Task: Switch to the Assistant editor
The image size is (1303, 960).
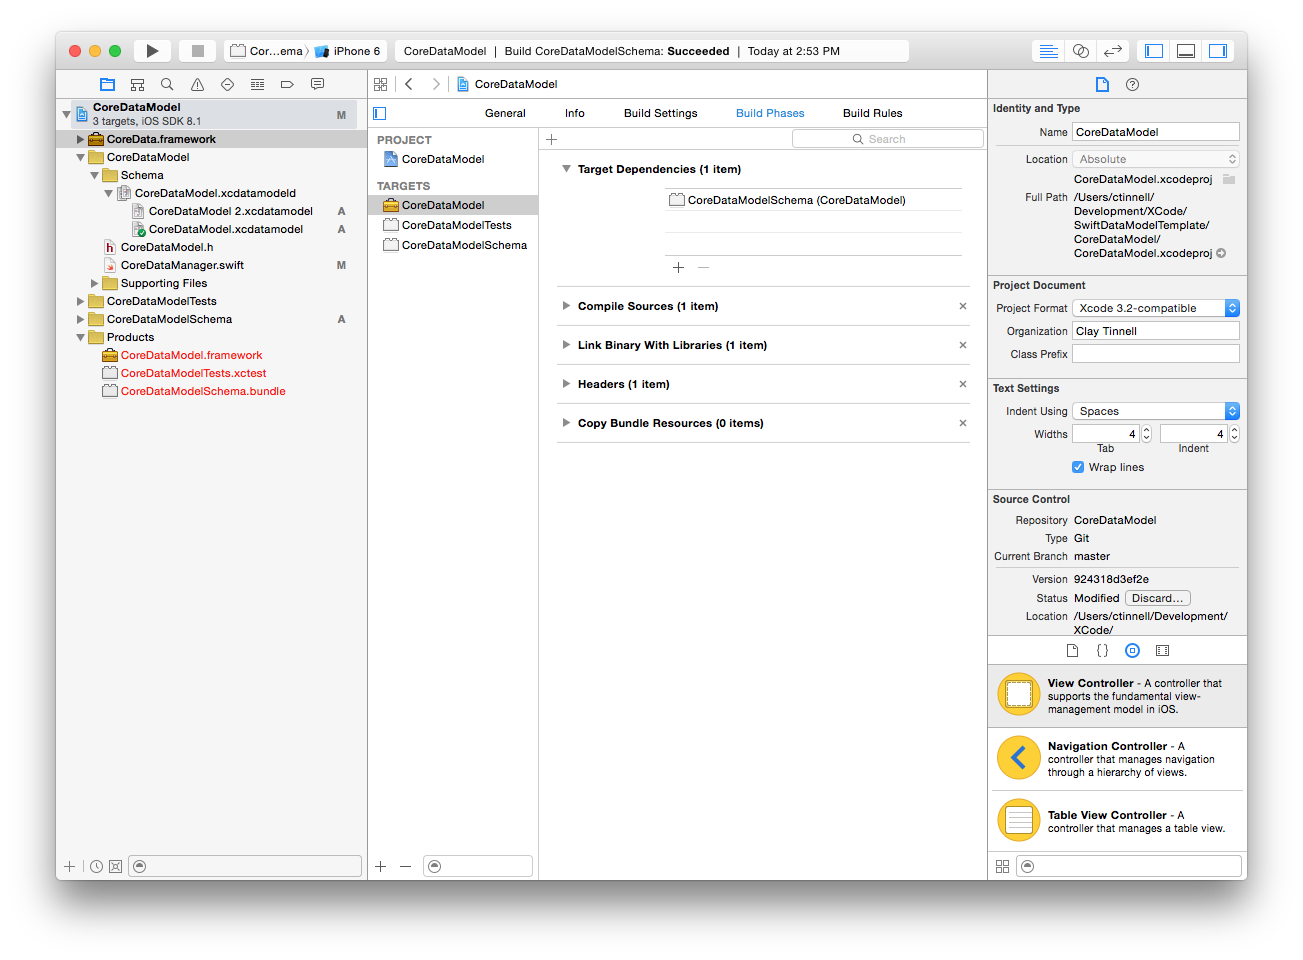Action: tap(1080, 51)
